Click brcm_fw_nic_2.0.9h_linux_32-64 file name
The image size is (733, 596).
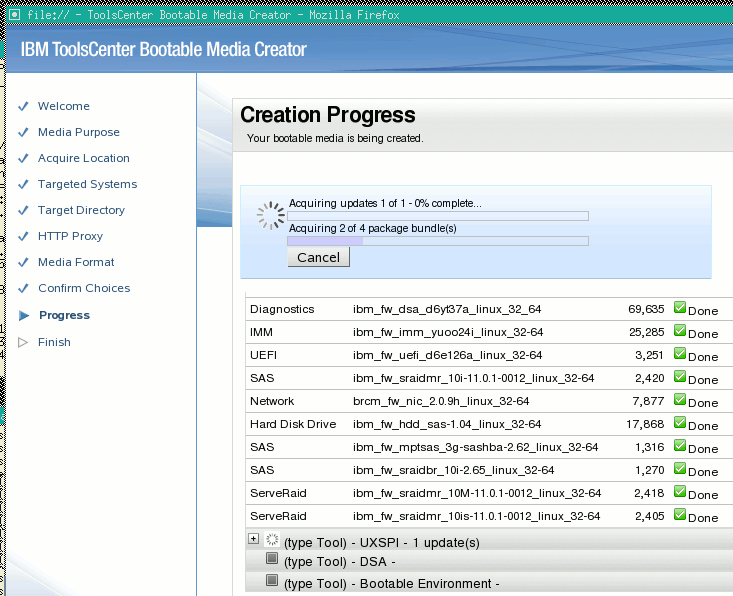click(441, 401)
